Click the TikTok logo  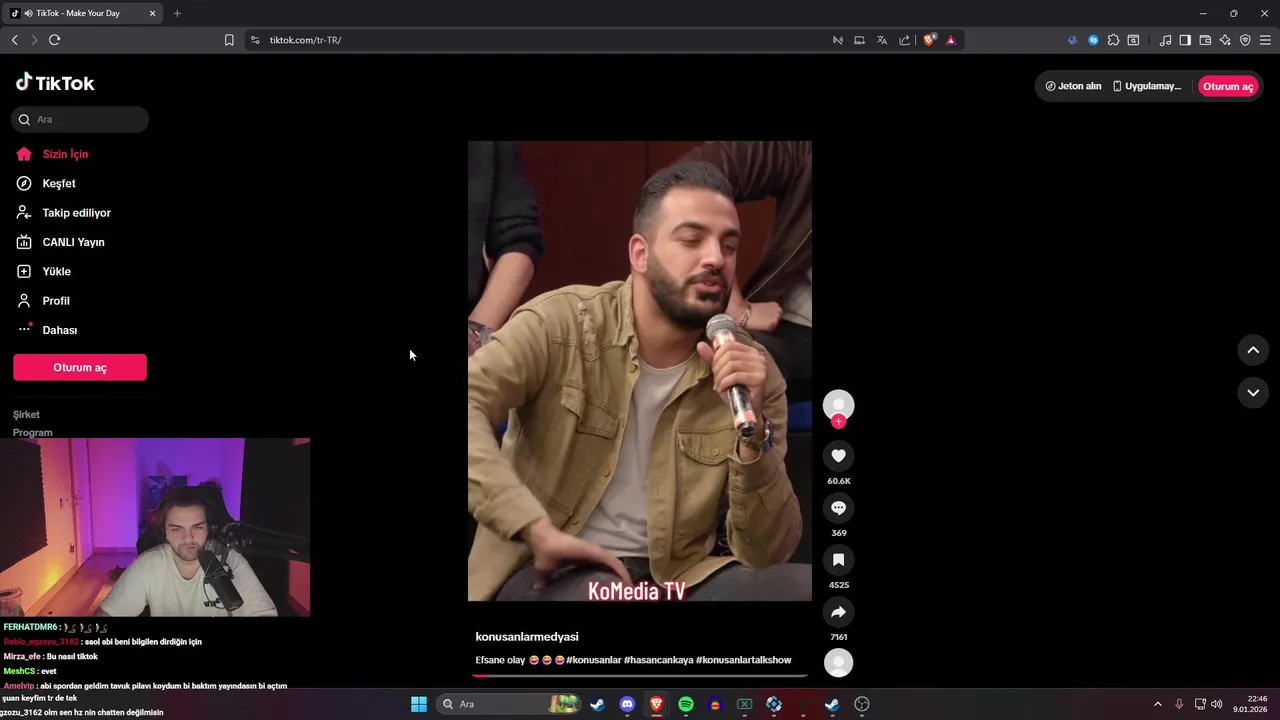coord(55,83)
